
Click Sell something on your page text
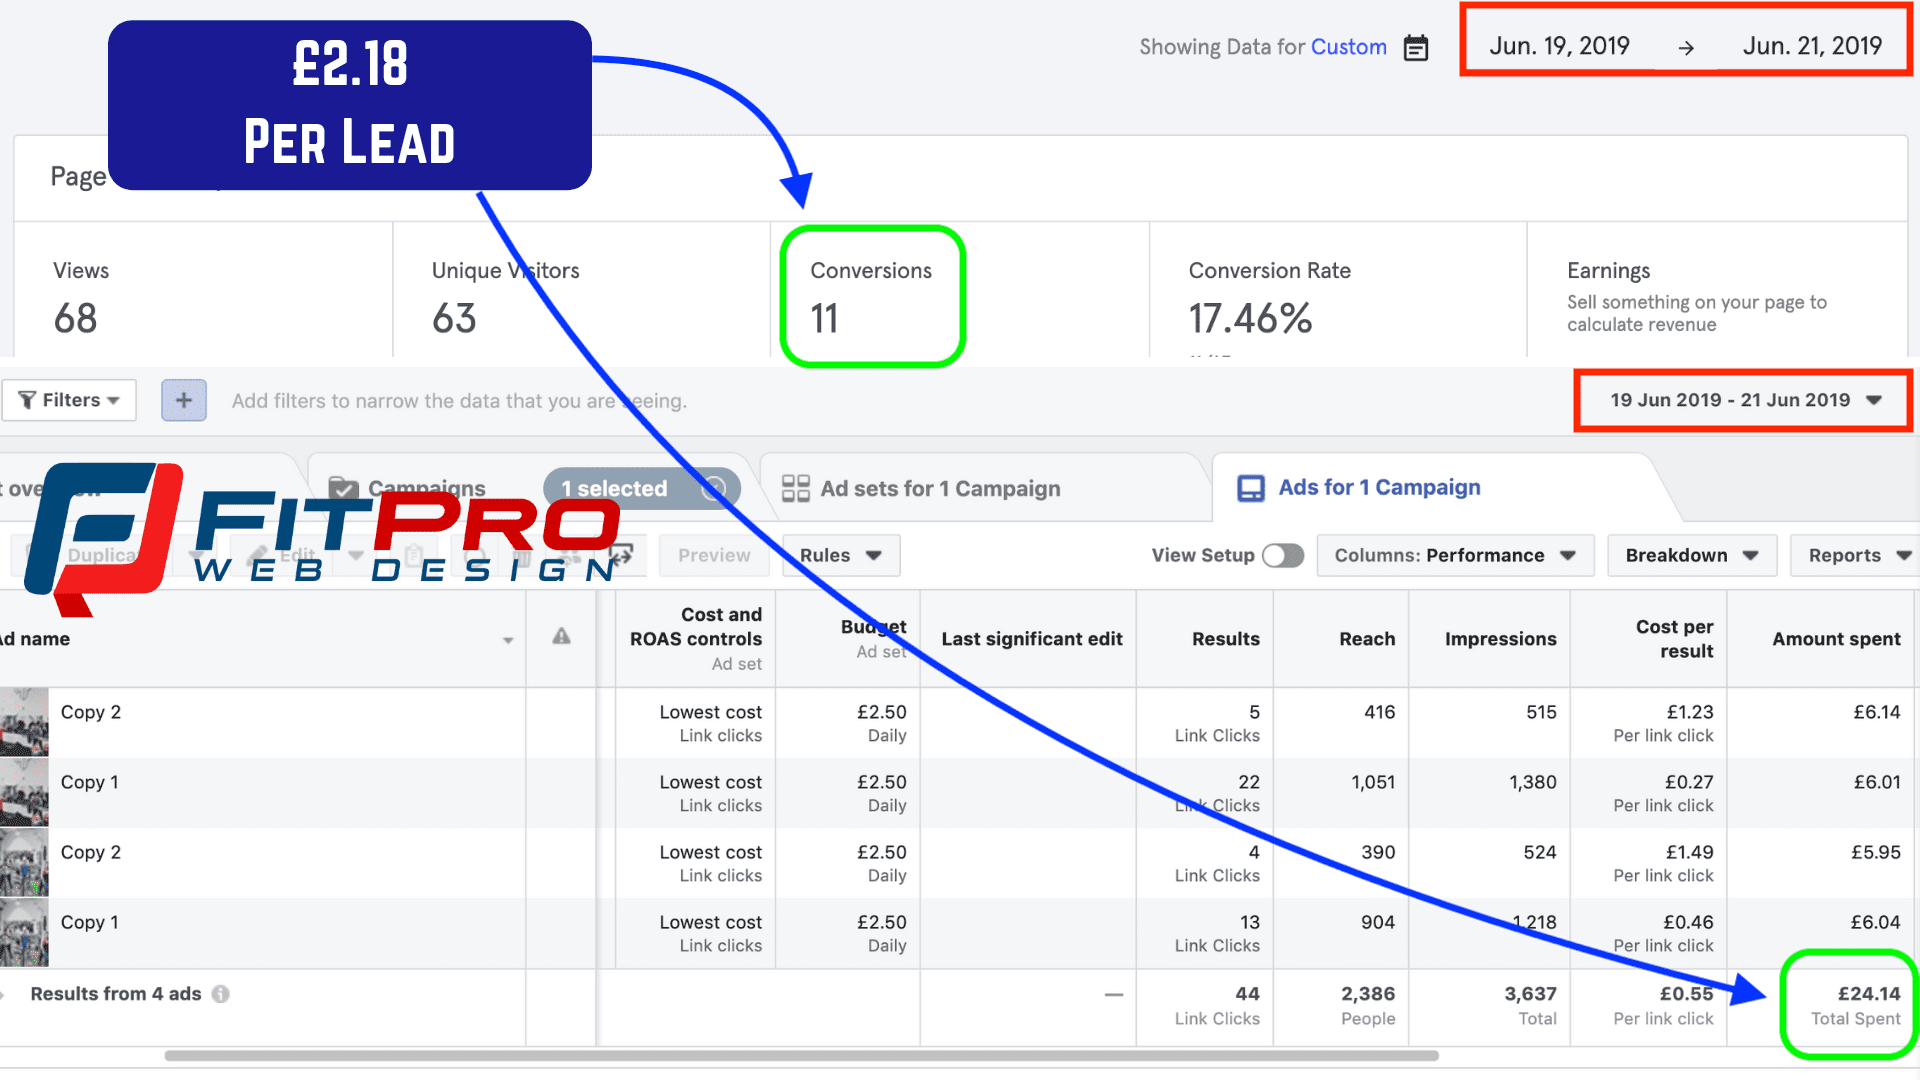[x=1696, y=313]
